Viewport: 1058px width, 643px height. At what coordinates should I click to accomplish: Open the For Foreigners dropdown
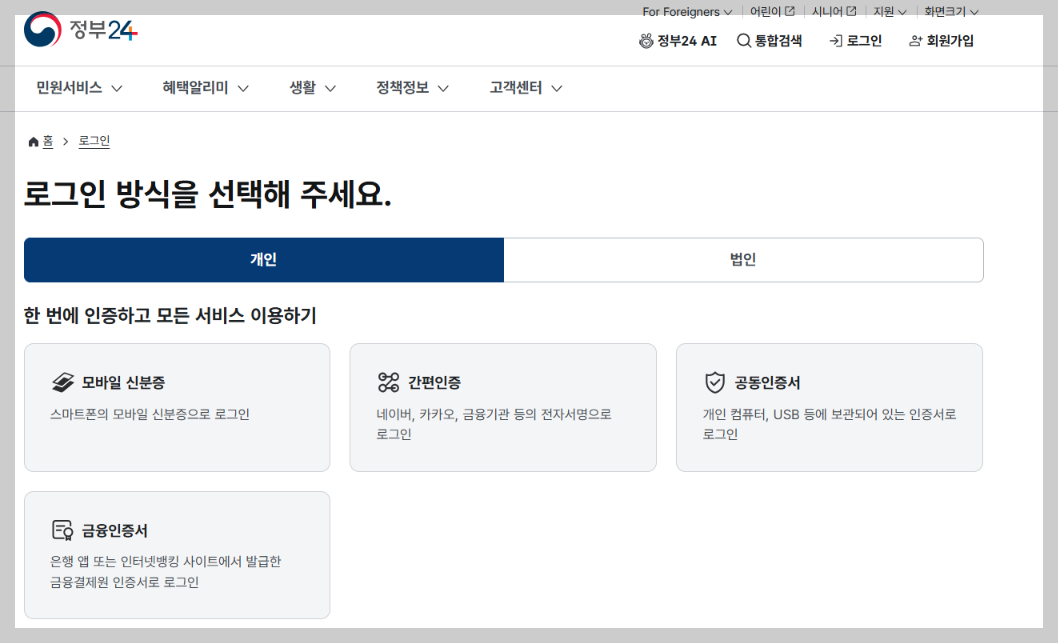click(687, 12)
